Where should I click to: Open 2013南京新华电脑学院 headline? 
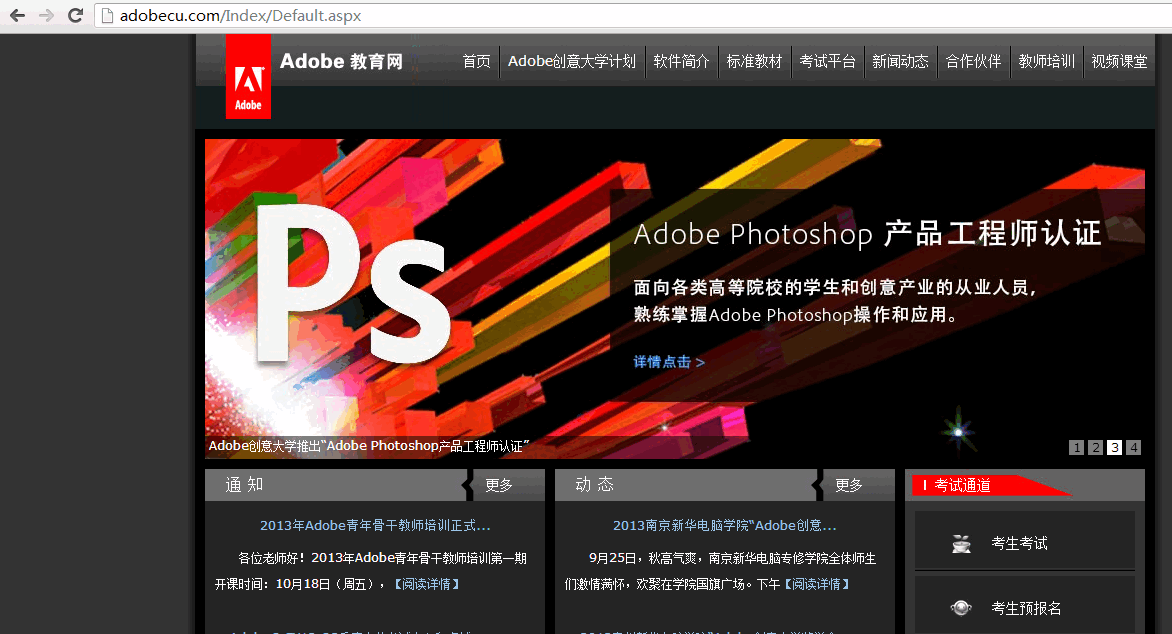point(725,526)
